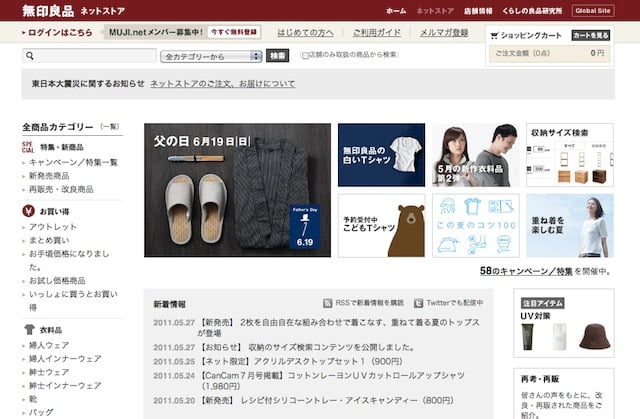Click into the search text field

pyautogui.click(x=89, y=56)
